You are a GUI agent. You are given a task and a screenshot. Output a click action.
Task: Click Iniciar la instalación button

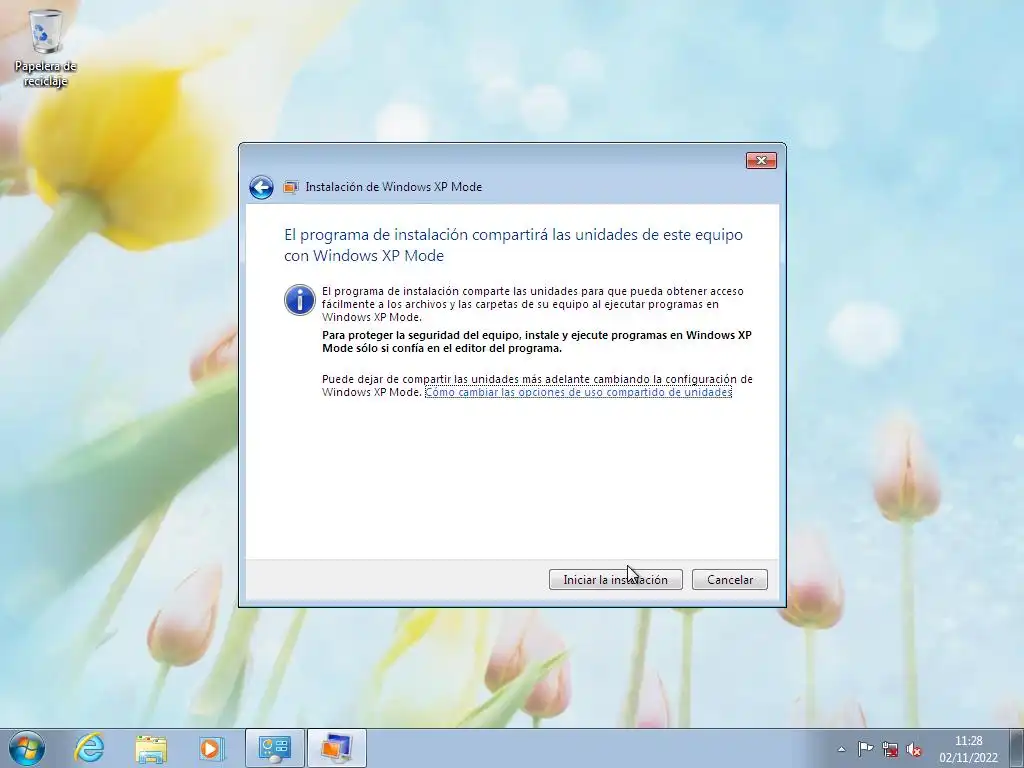click(615, 579)
